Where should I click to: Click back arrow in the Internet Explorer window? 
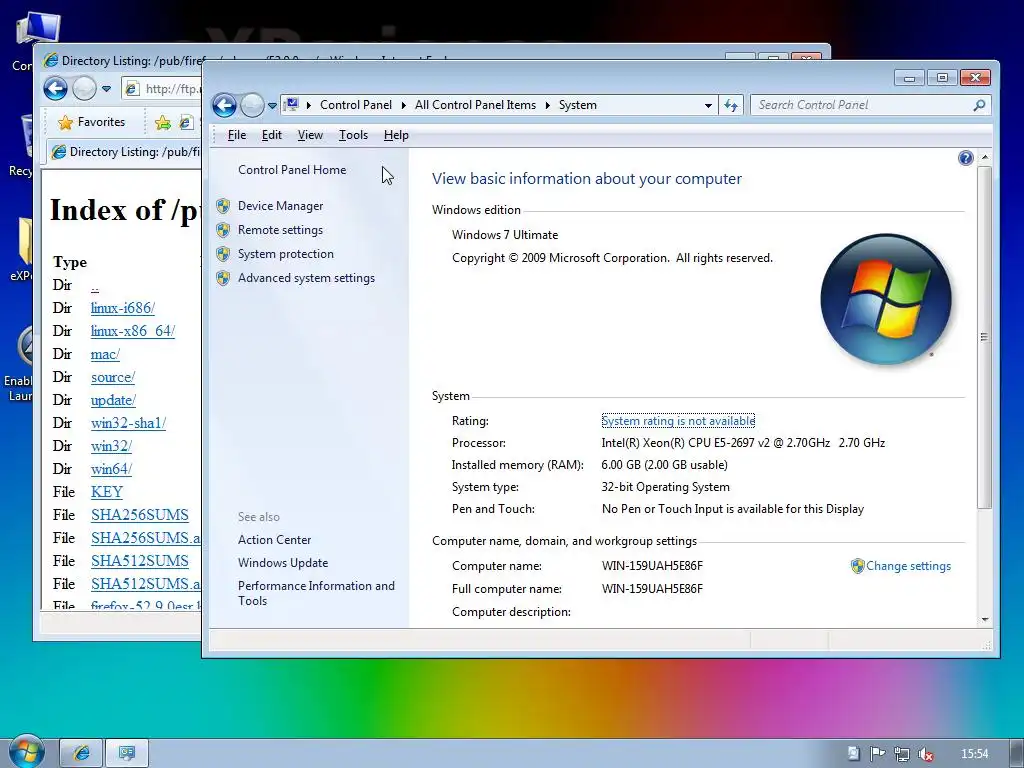click(x=56, y=88)
